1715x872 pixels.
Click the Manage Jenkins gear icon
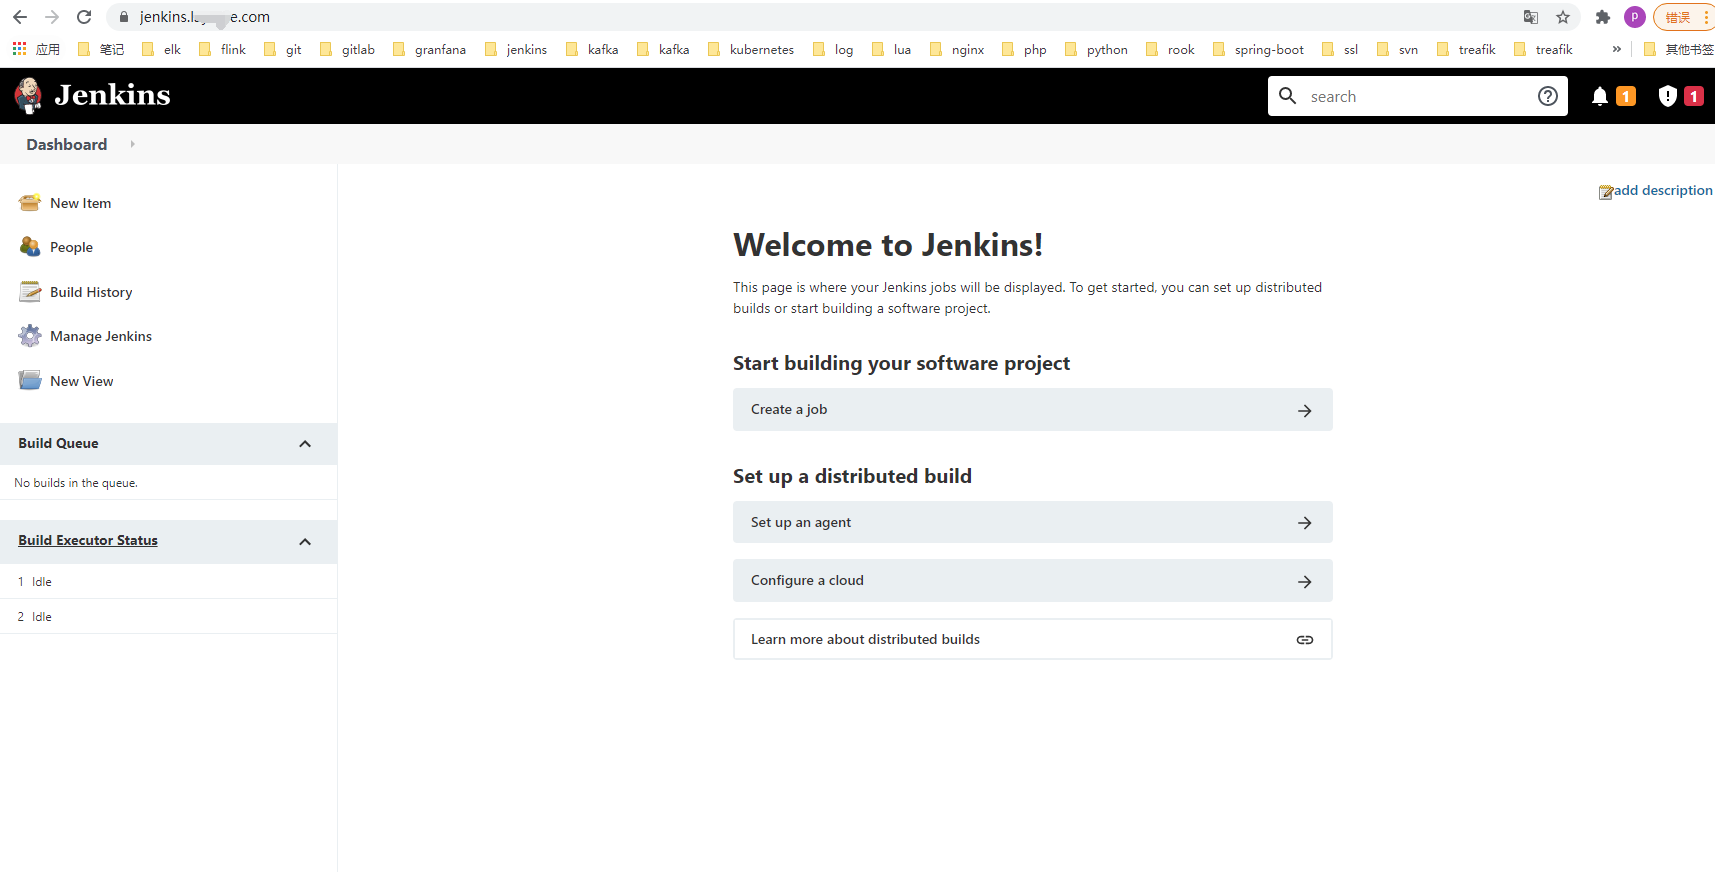click(x=30, y=336)
